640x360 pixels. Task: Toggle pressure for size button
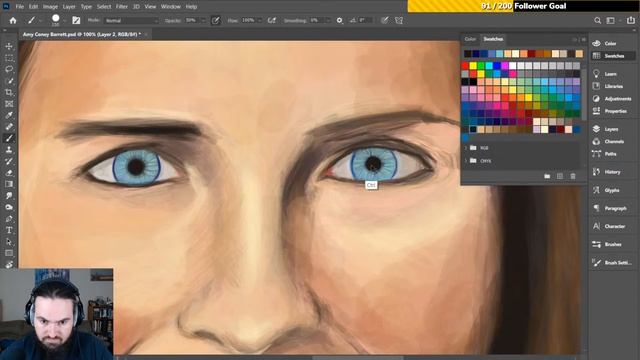coord(384,20)
